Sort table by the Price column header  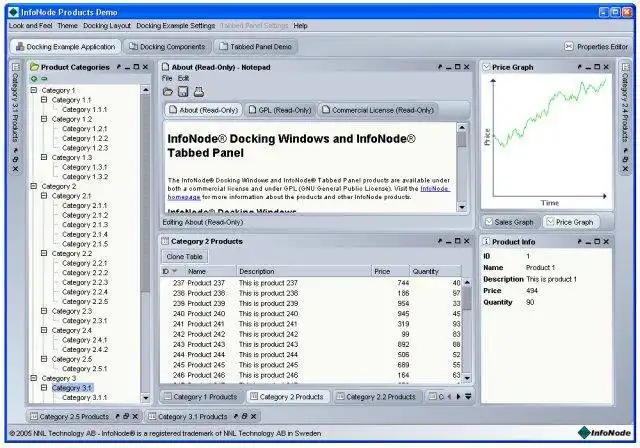tap(390, 271)
